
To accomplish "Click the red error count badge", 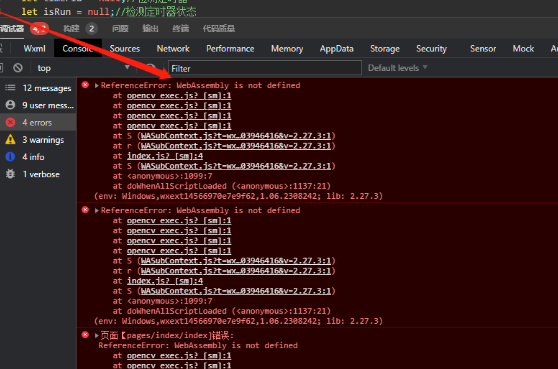I will coord(39,28).
